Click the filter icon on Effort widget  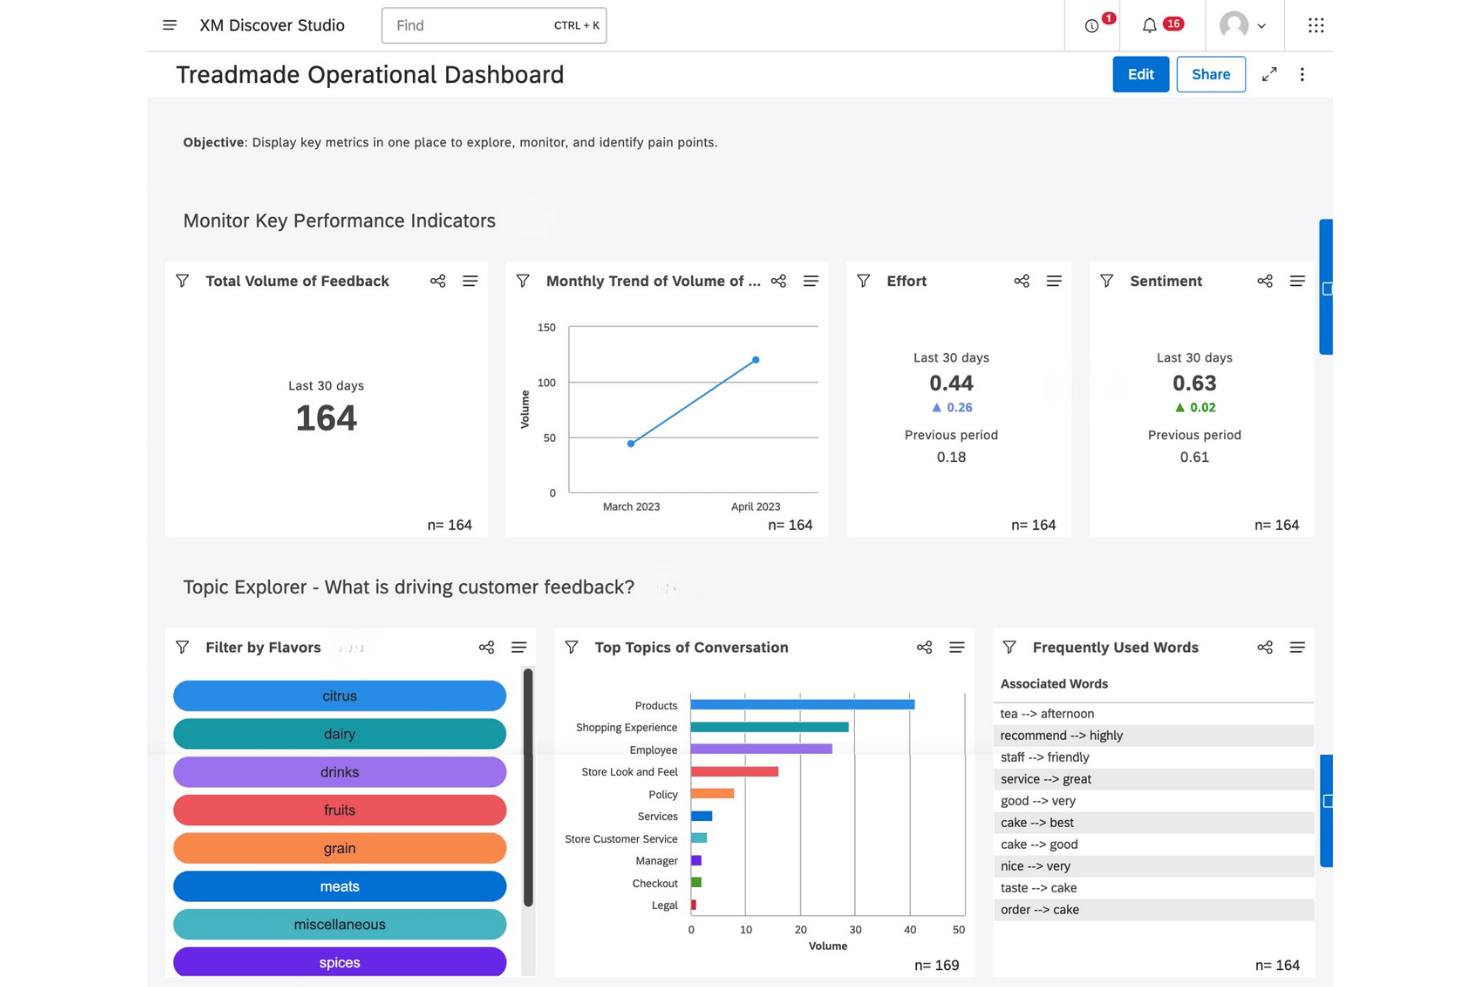coord(864,281)
